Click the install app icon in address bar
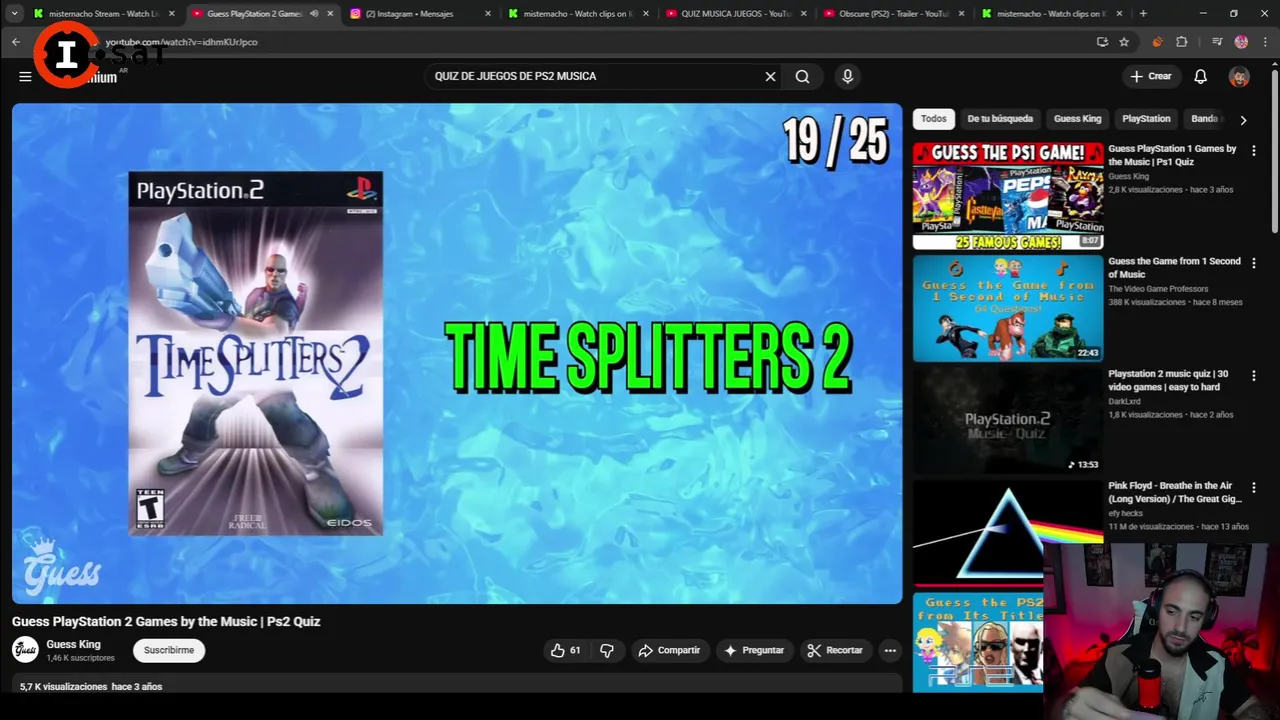This screenshot has height=720, width=1280. (1102, 42)
